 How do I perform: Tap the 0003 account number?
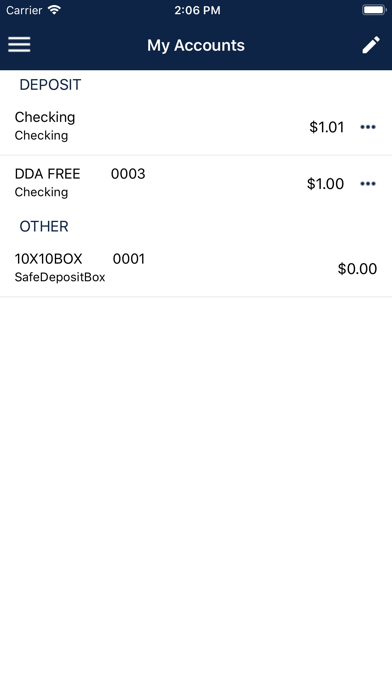point(128,174)
